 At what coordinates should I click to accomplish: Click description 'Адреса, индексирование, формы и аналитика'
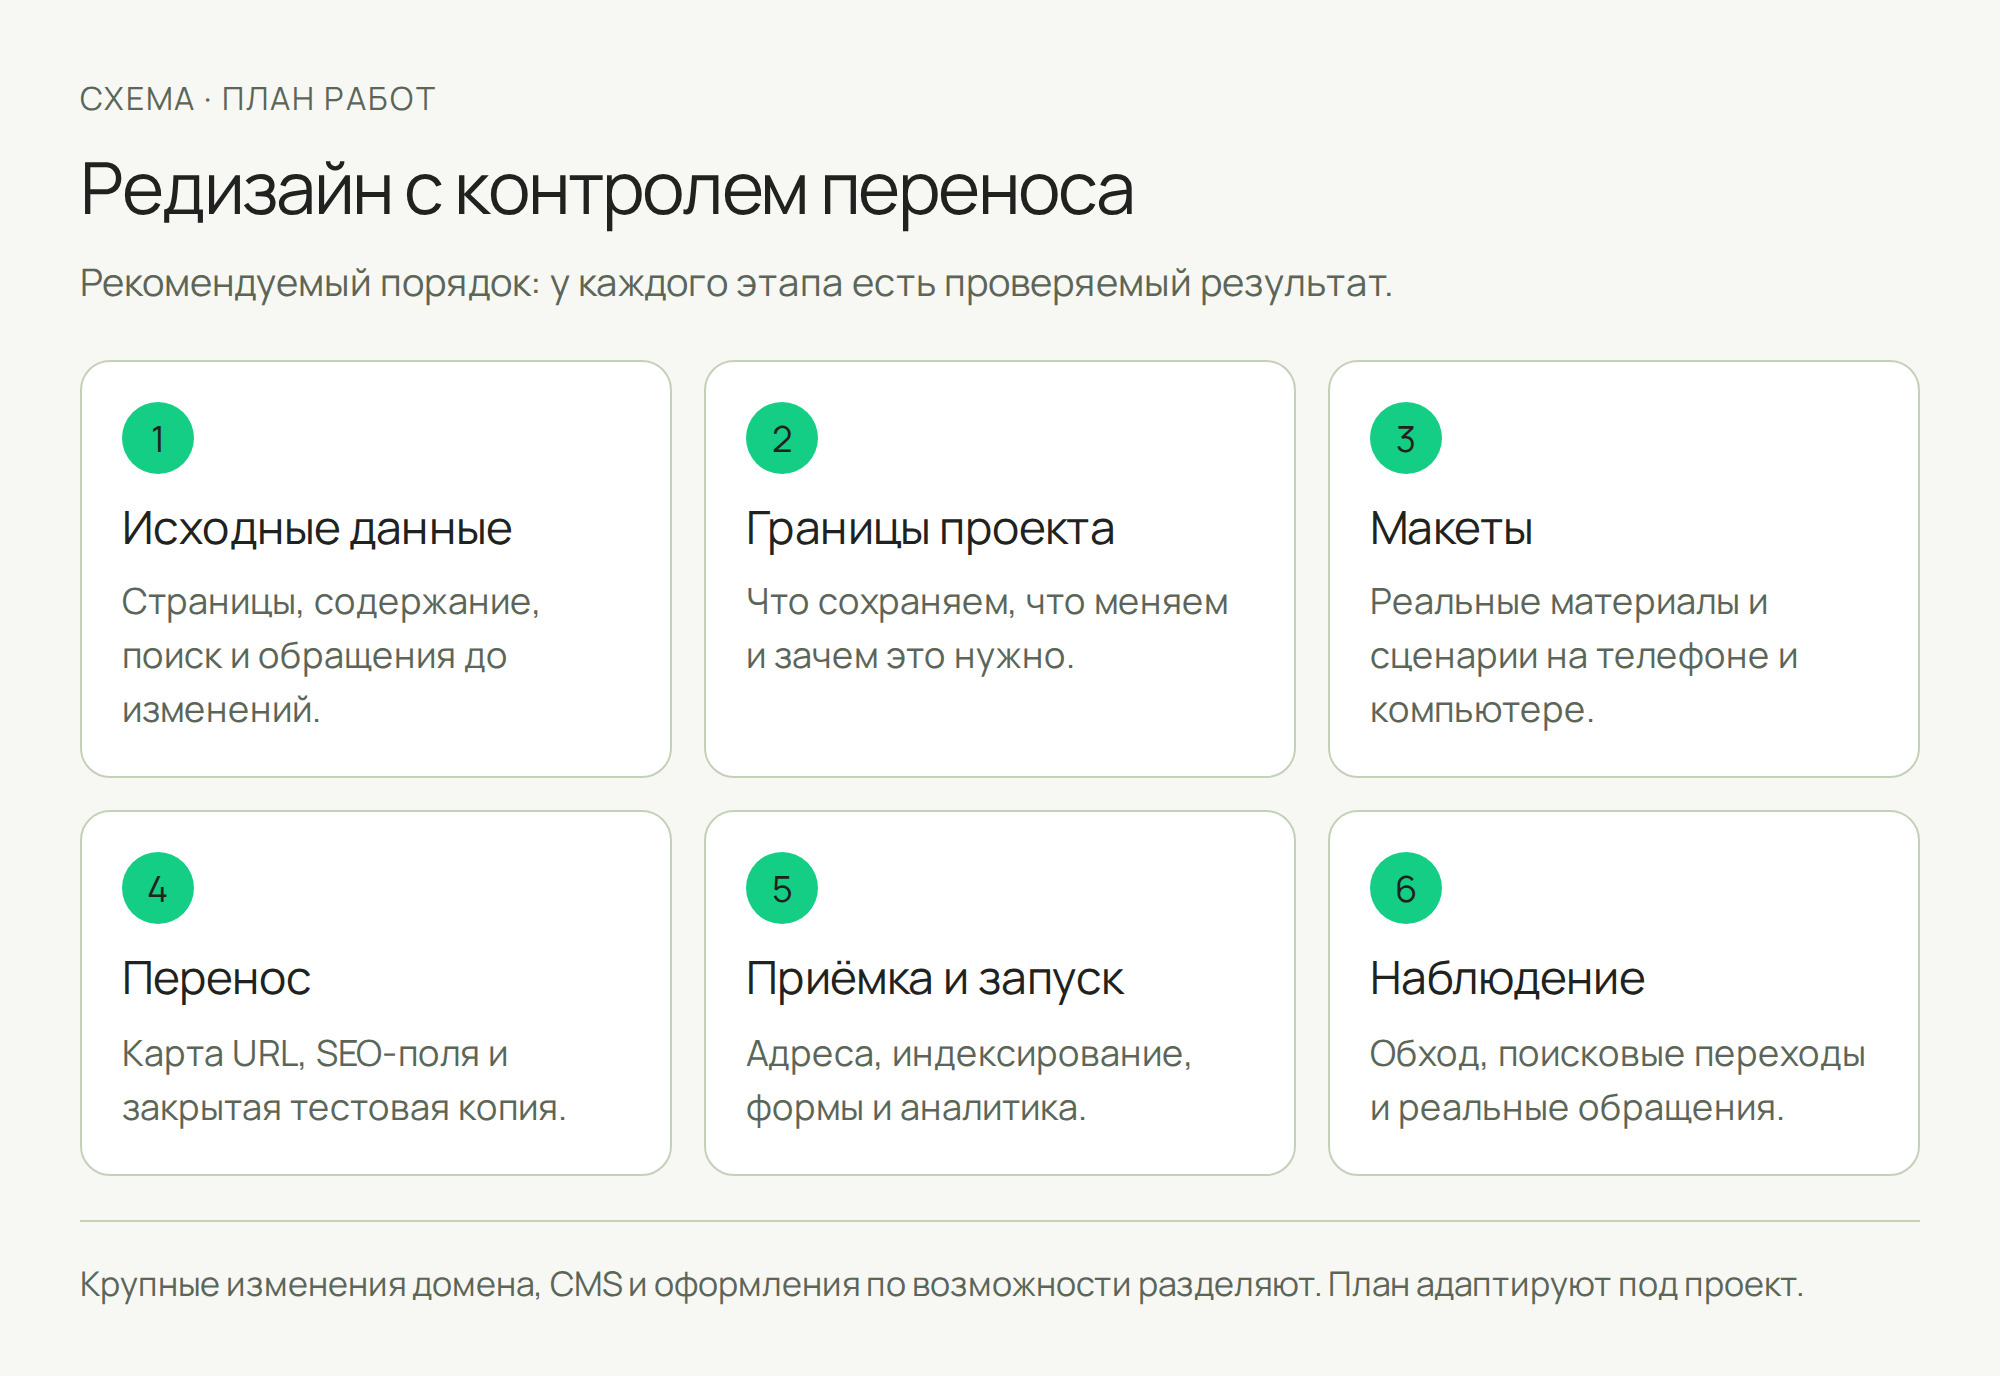[x=969, y=1081]
